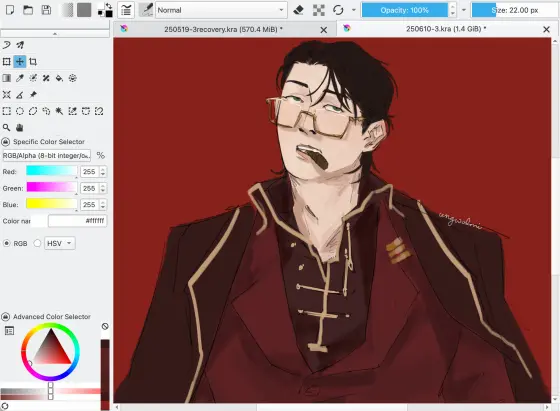The image size is (560, 411).
Task: Open dropdown arrow after Opacity slider
Action: pyautogui.click(x=464, y=10)
